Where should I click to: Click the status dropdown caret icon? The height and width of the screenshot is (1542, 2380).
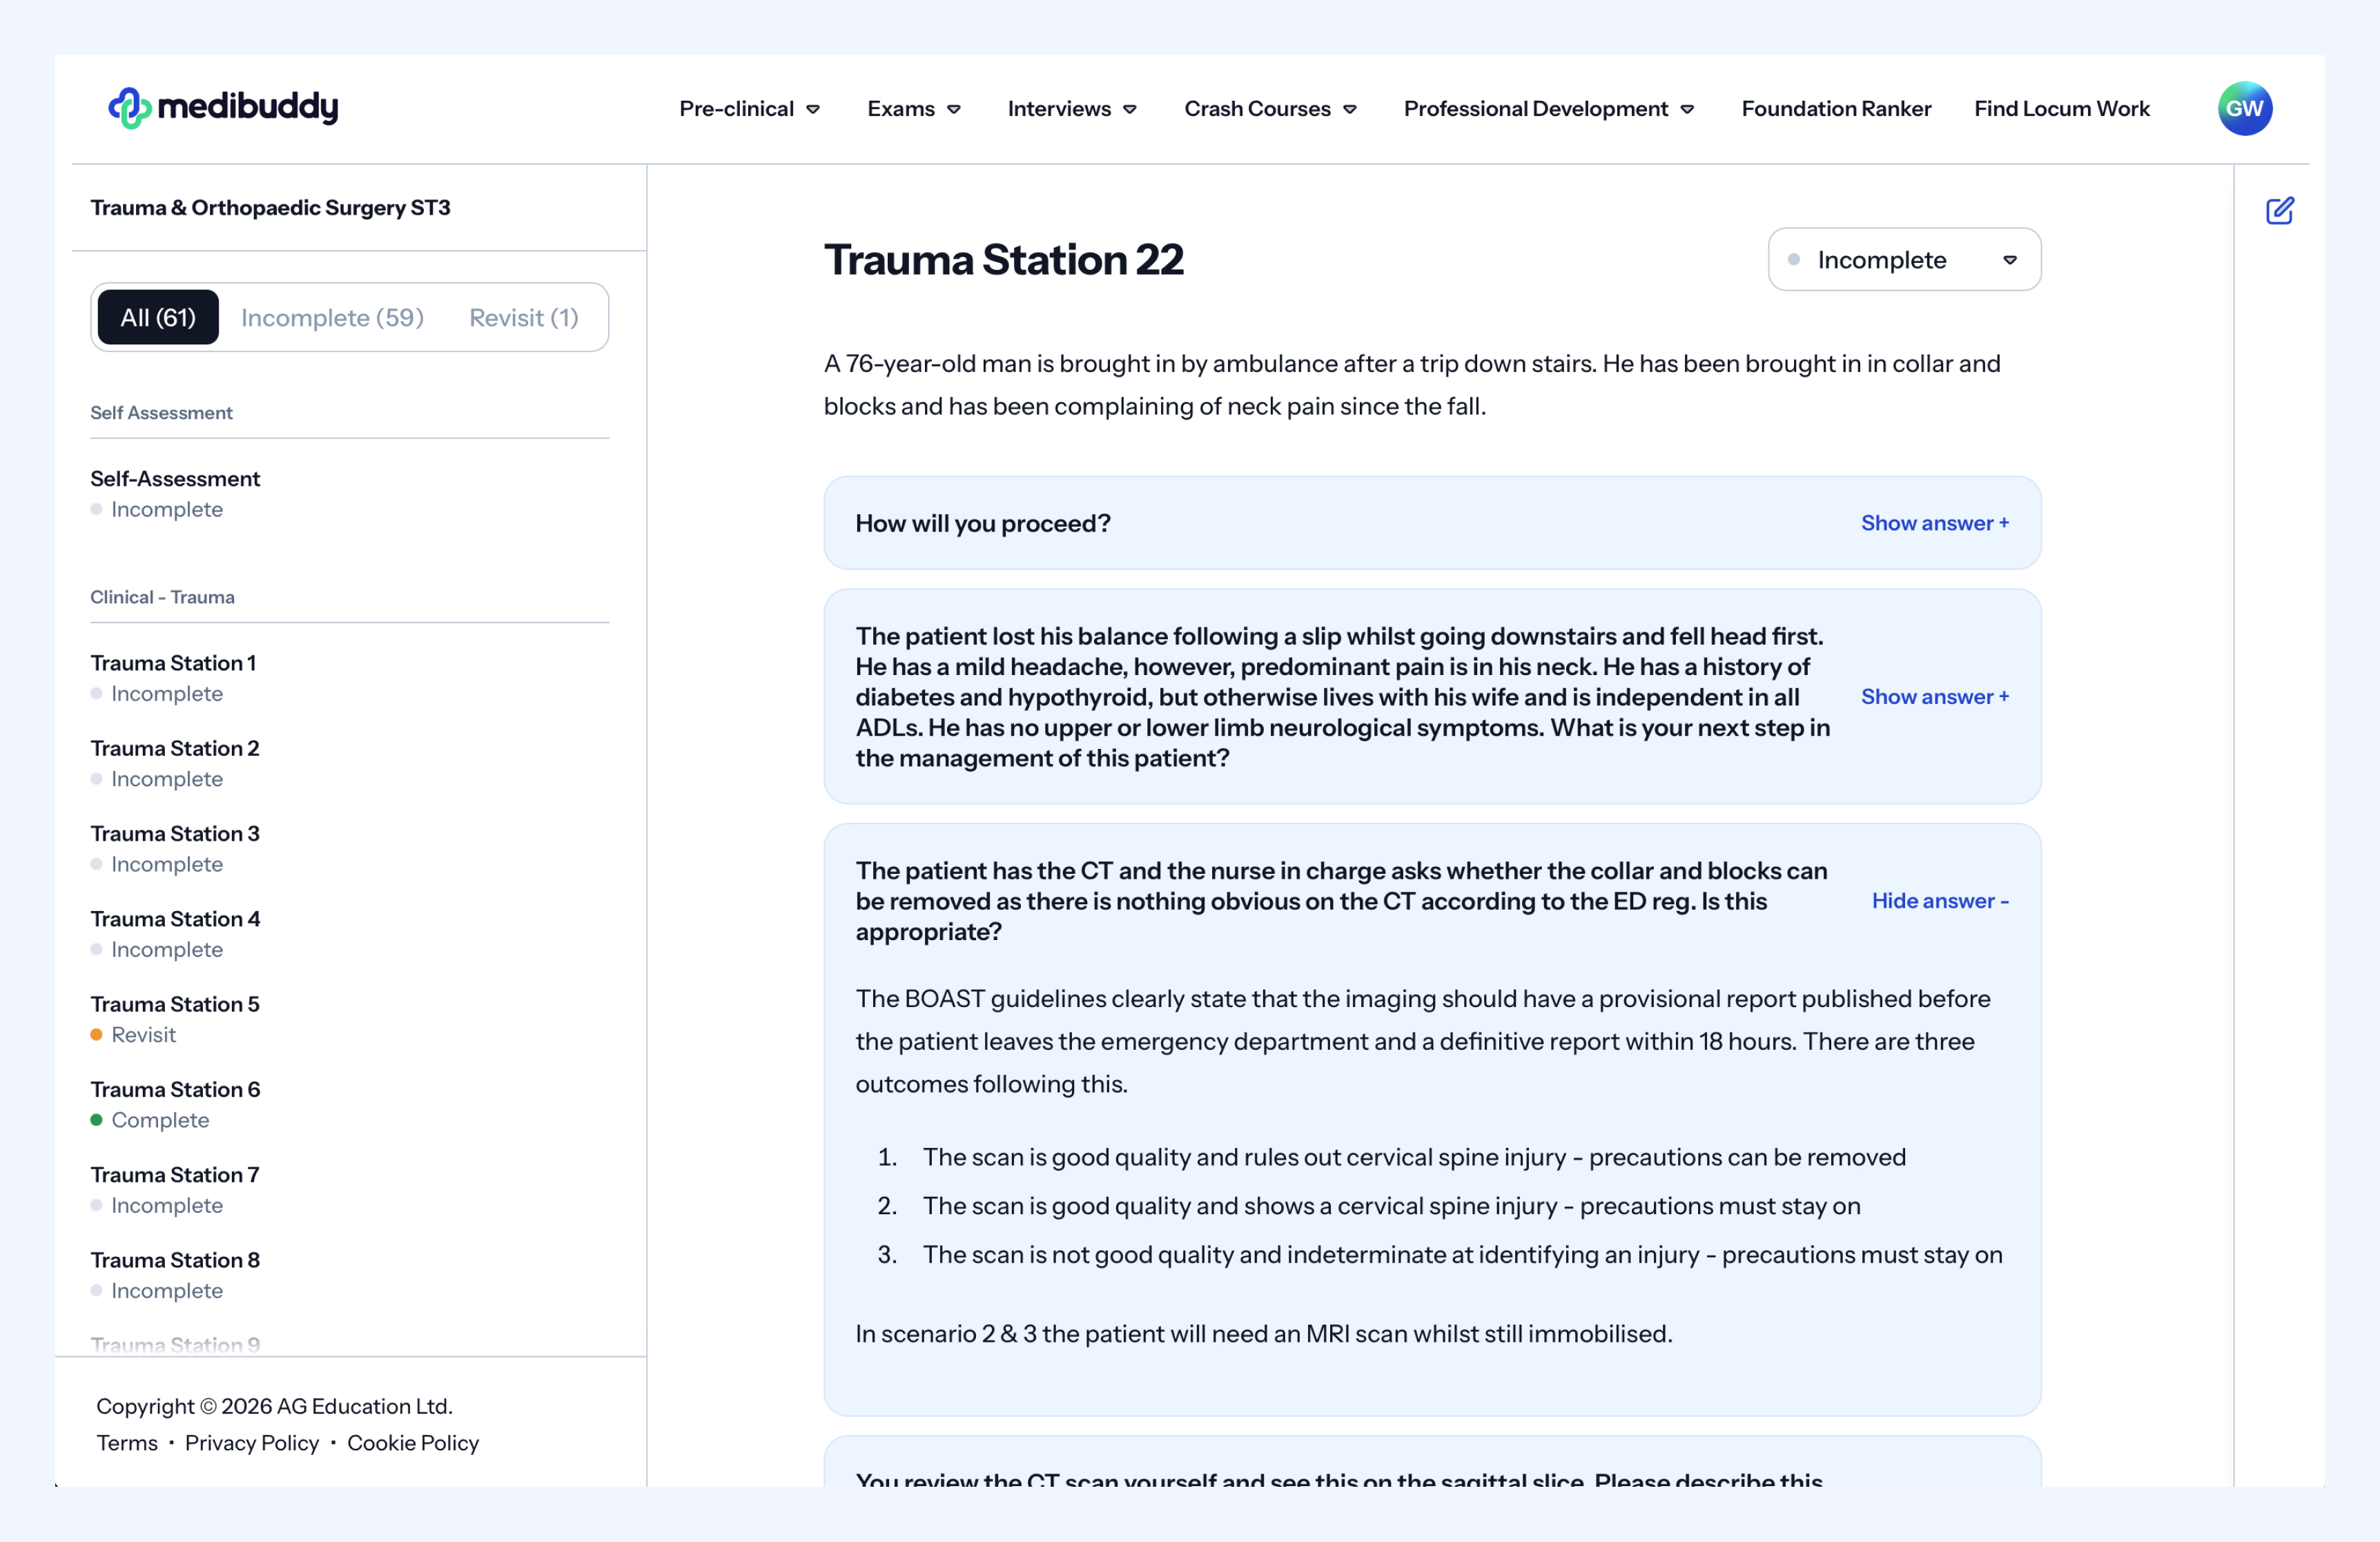(x=2010, y=260)
